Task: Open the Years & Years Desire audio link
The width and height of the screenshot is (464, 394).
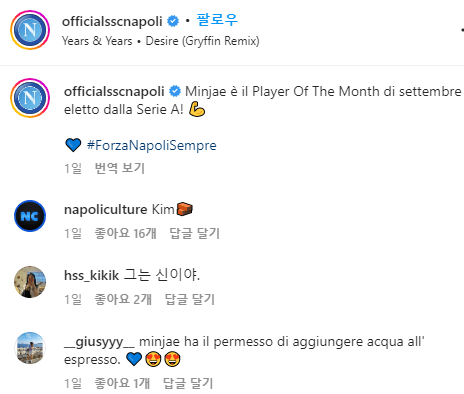Action: (161, 41)
